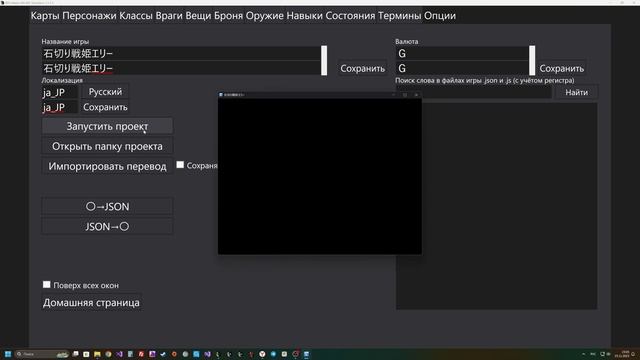Switch to the Оружие tab
Image resolution: width=640 pixels, height=360 pixels.
click(264, 16)
